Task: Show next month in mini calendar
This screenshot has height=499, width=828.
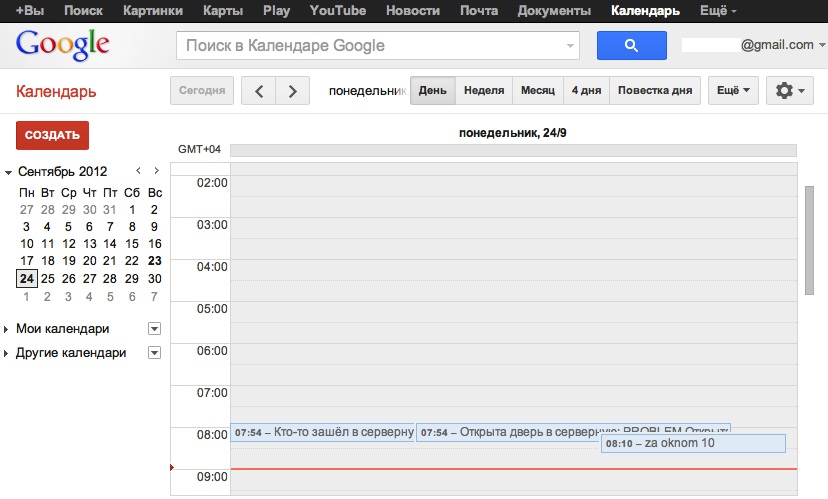Action: click(x=156, y=171)
